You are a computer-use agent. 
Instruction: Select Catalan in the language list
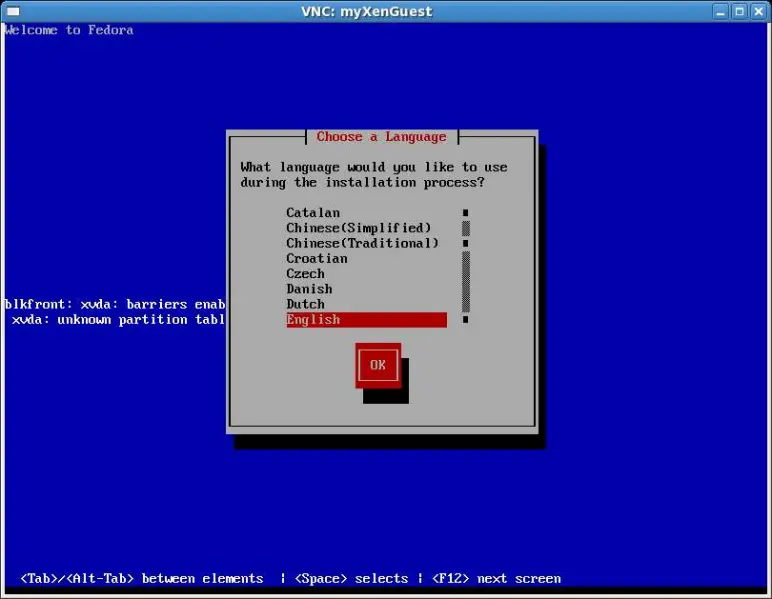(x=313, y=213)
